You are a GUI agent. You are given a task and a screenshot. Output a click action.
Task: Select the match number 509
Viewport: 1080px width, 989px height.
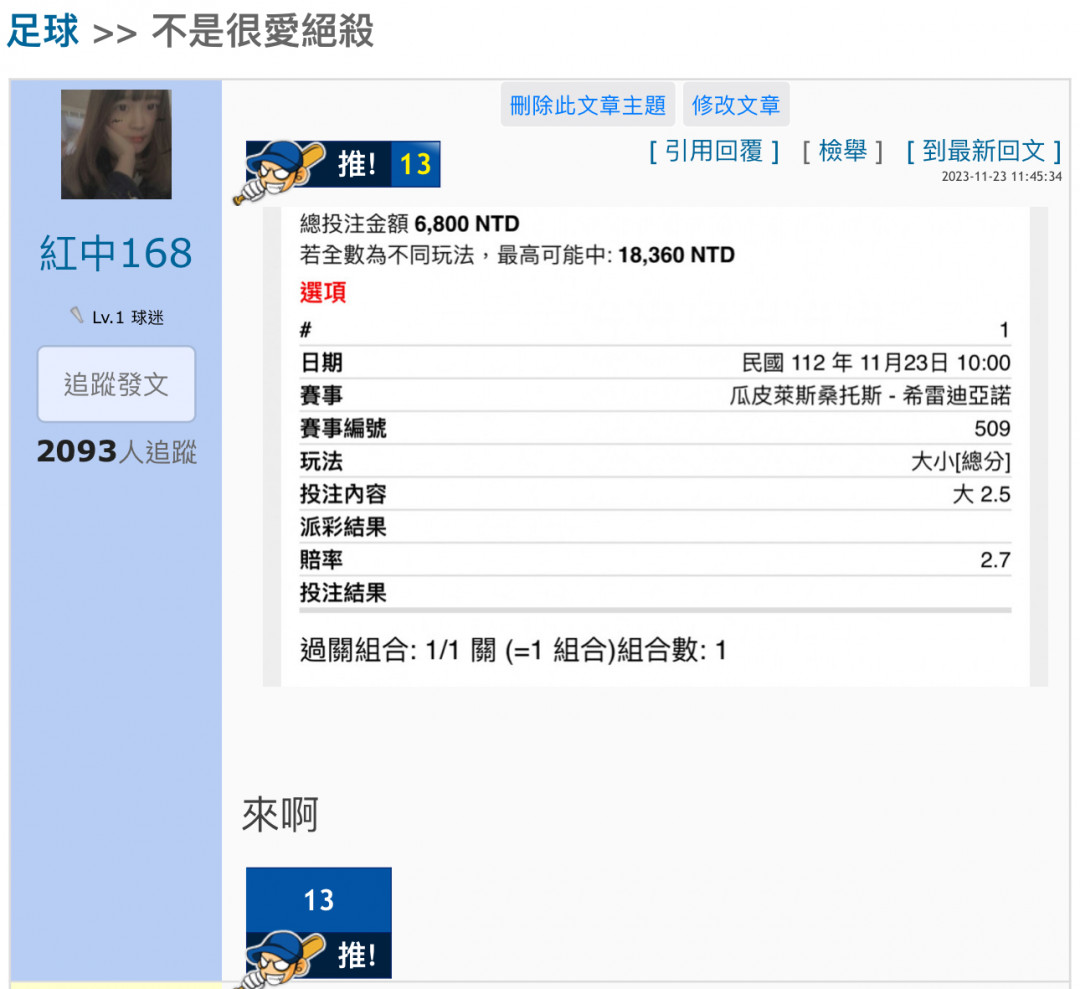[992, 428]
